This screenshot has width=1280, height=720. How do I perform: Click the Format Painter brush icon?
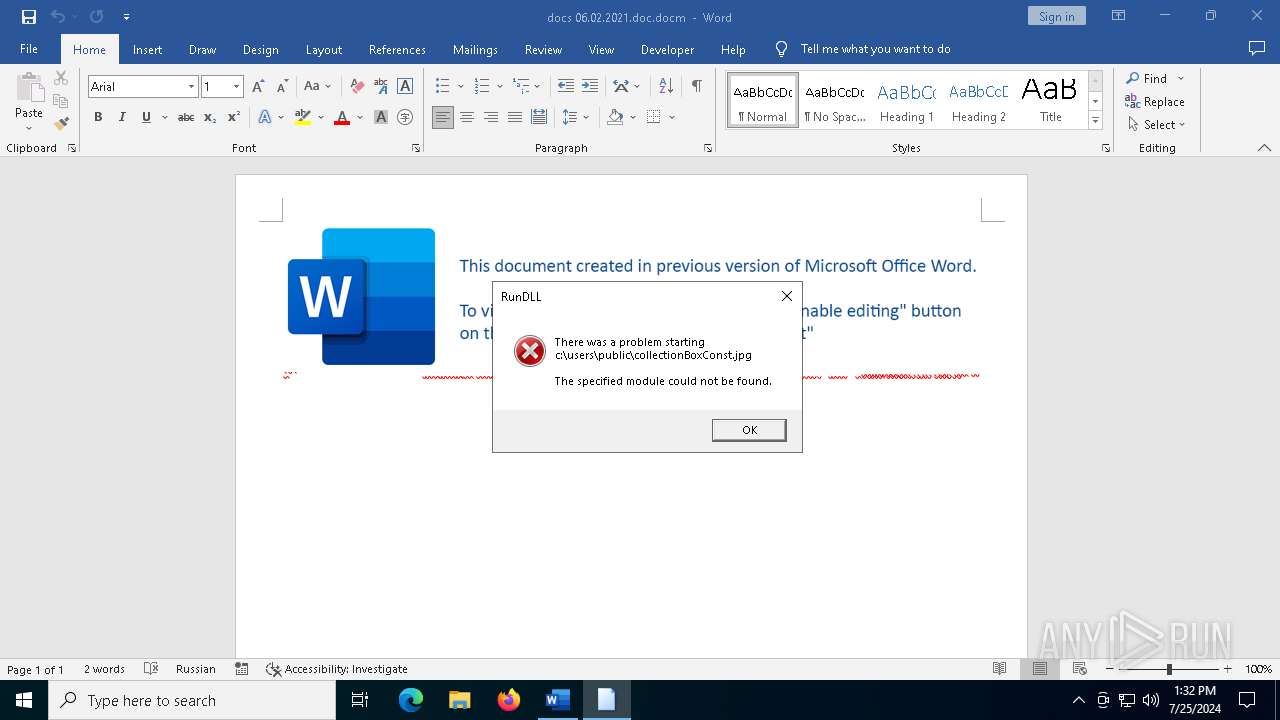(61, 124)
